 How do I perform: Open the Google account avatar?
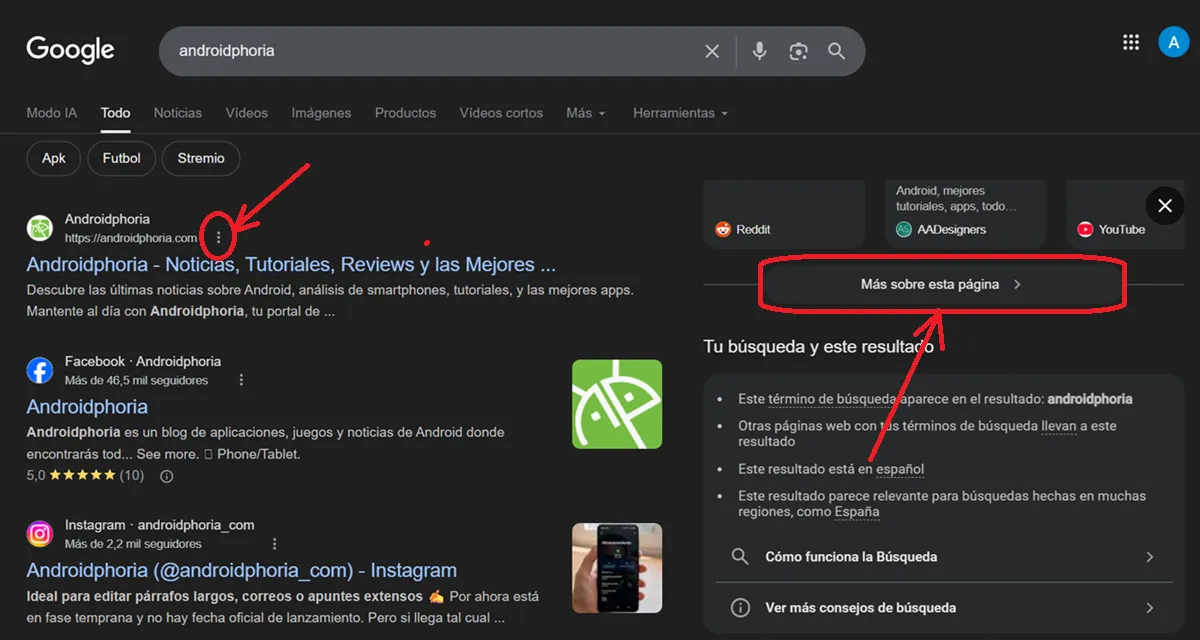[x=1172, y=42]
